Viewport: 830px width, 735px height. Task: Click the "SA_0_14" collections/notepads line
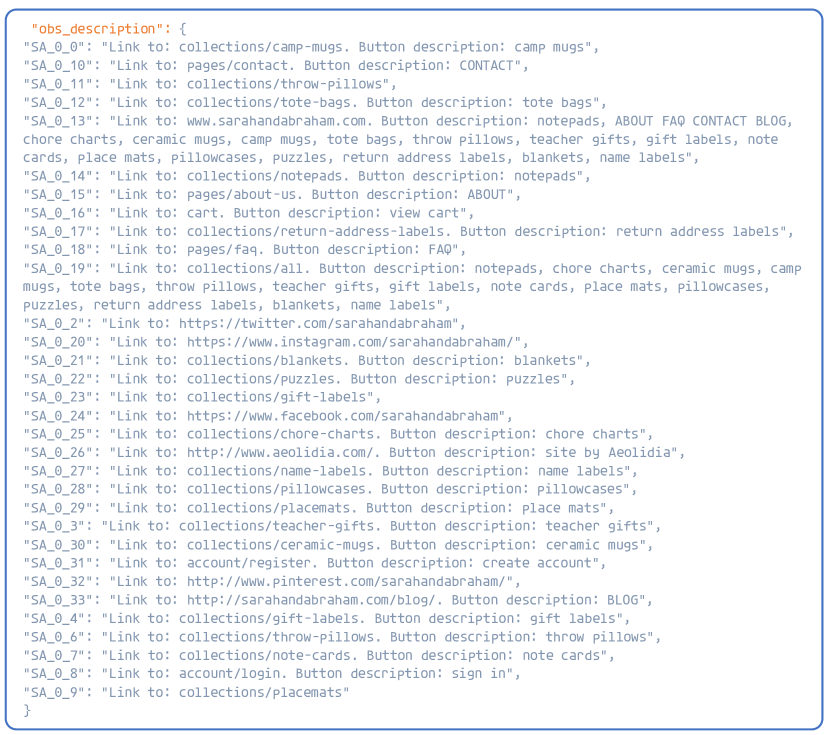307,176
